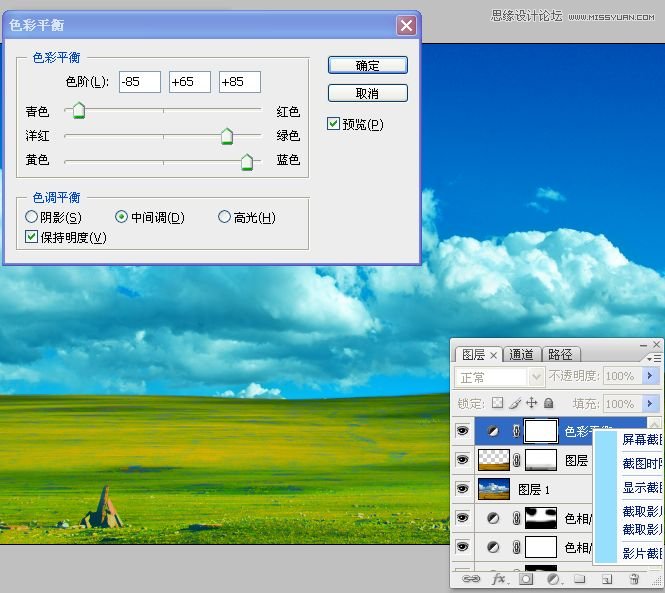Click the link layers icon in Layers panel footer
This screenshot has height=593, width=665.
[x=470, y=579]
